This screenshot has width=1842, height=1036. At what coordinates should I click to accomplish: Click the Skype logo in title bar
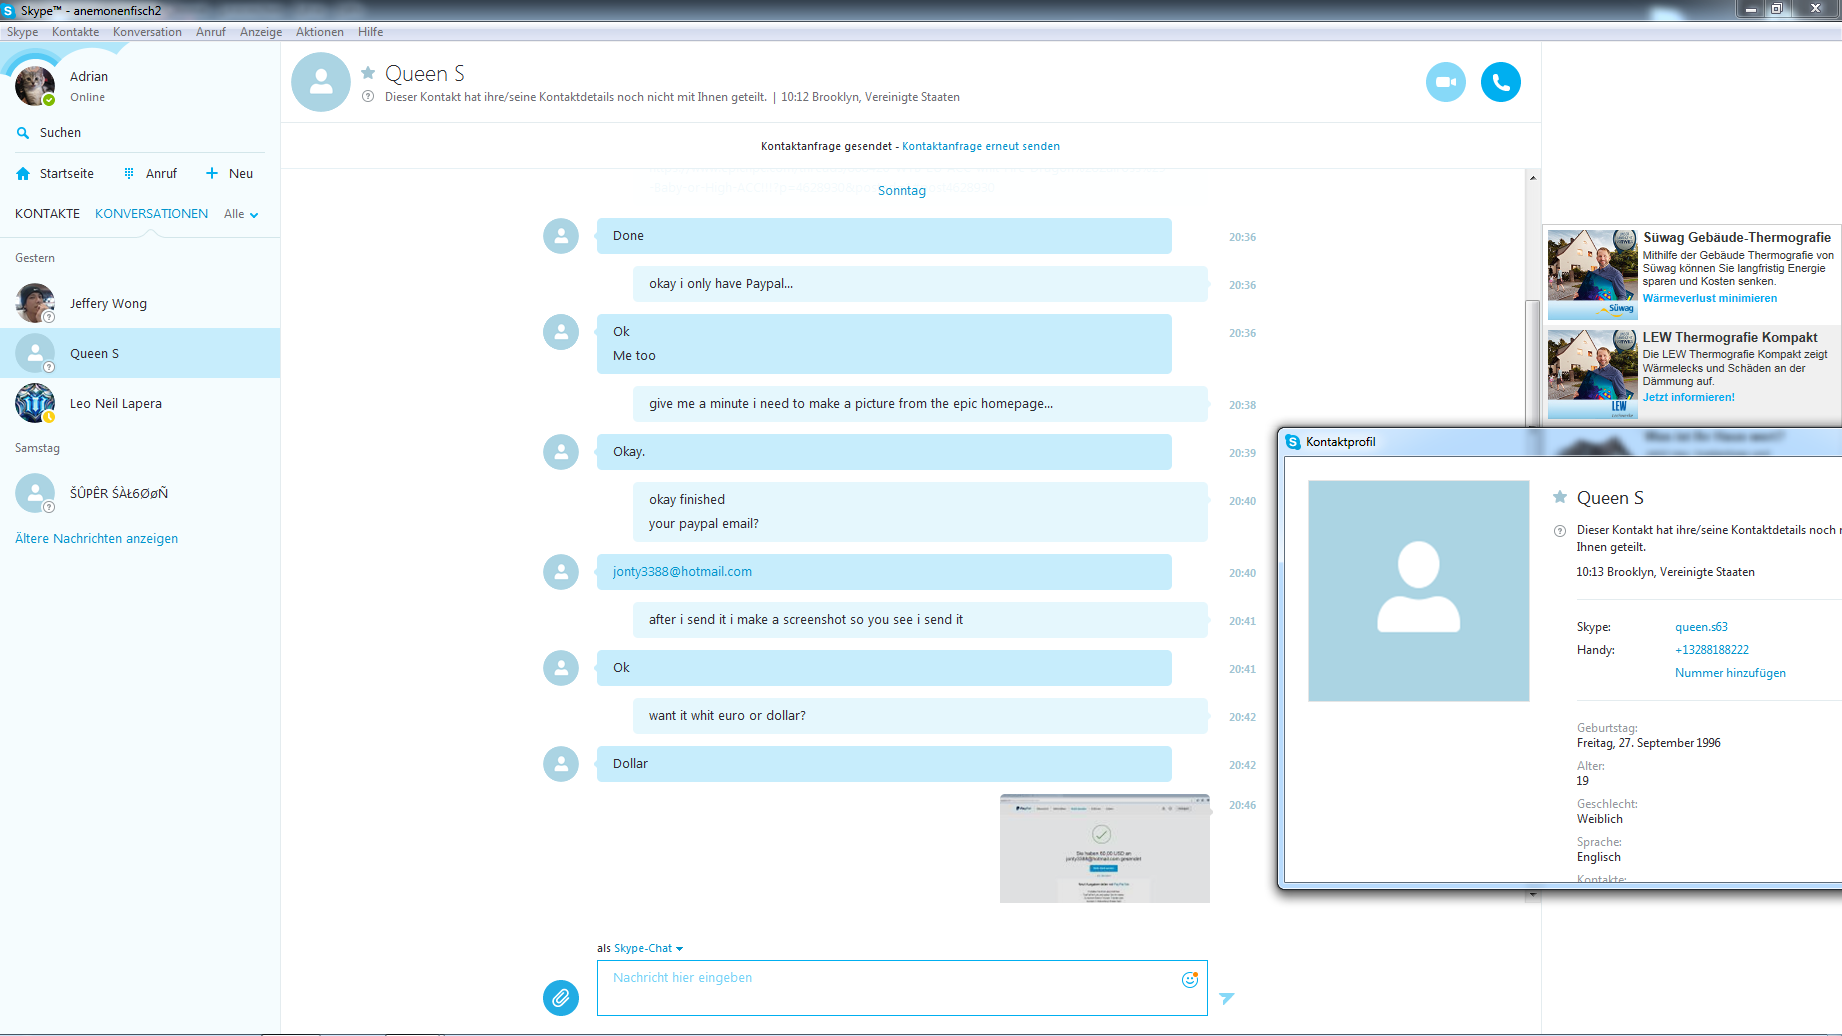point(9,10)
